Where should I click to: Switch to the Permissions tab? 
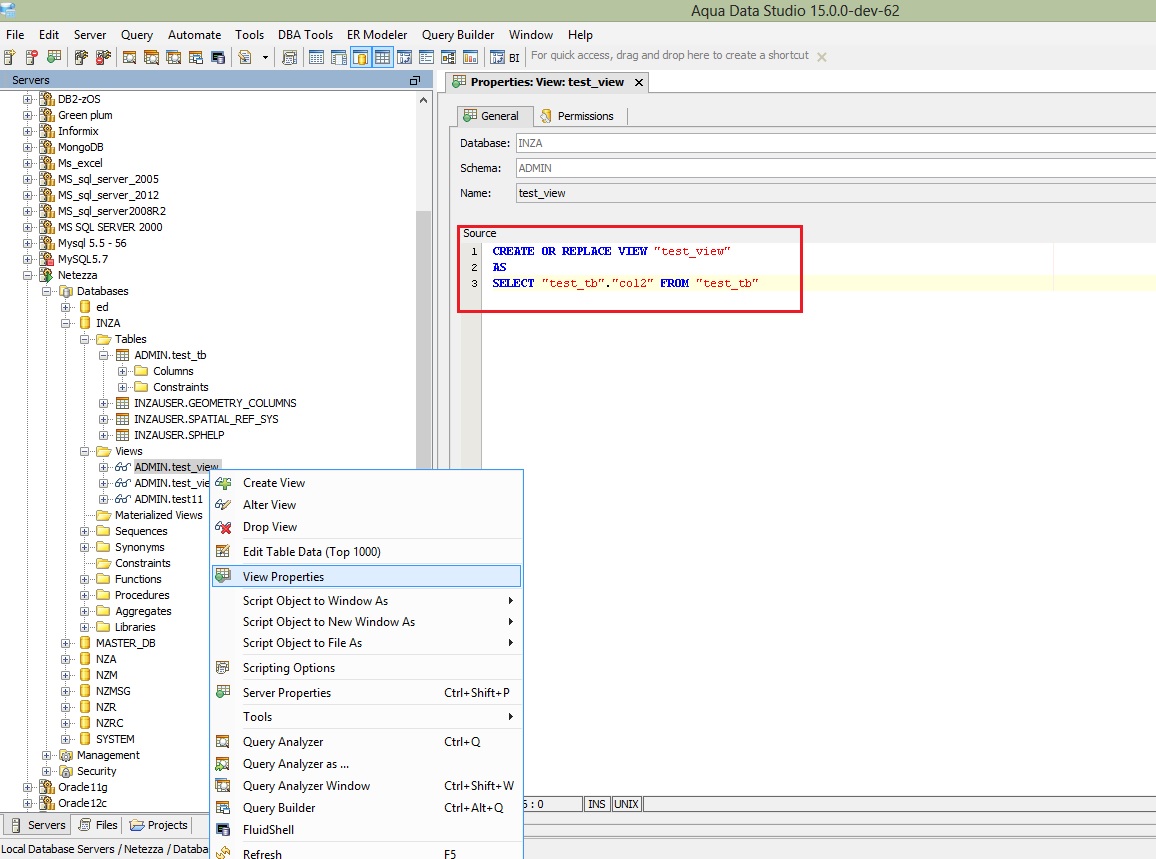577,116
